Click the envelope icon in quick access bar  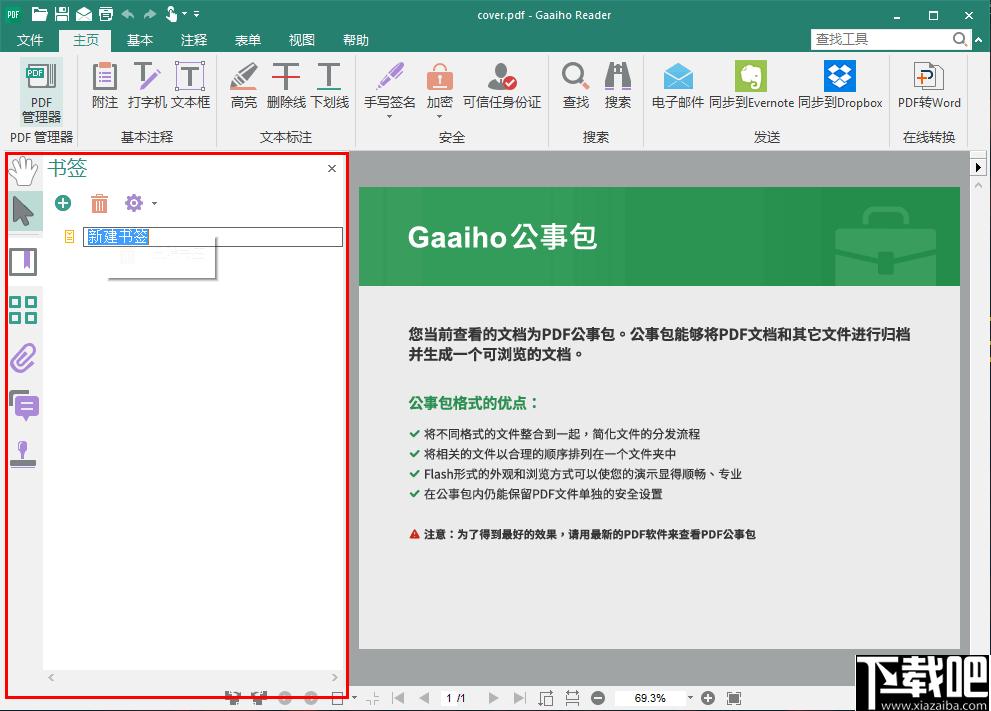(83, 14)
